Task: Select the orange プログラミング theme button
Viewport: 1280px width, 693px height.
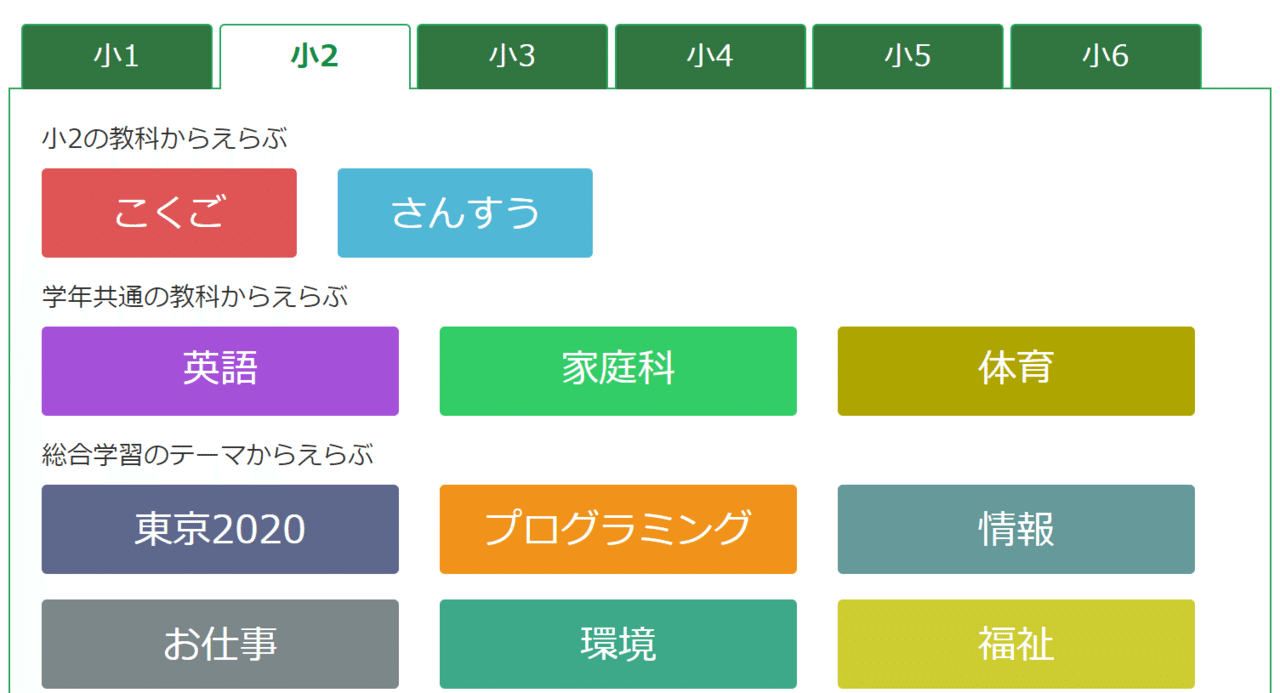Action: coord(617,529)
